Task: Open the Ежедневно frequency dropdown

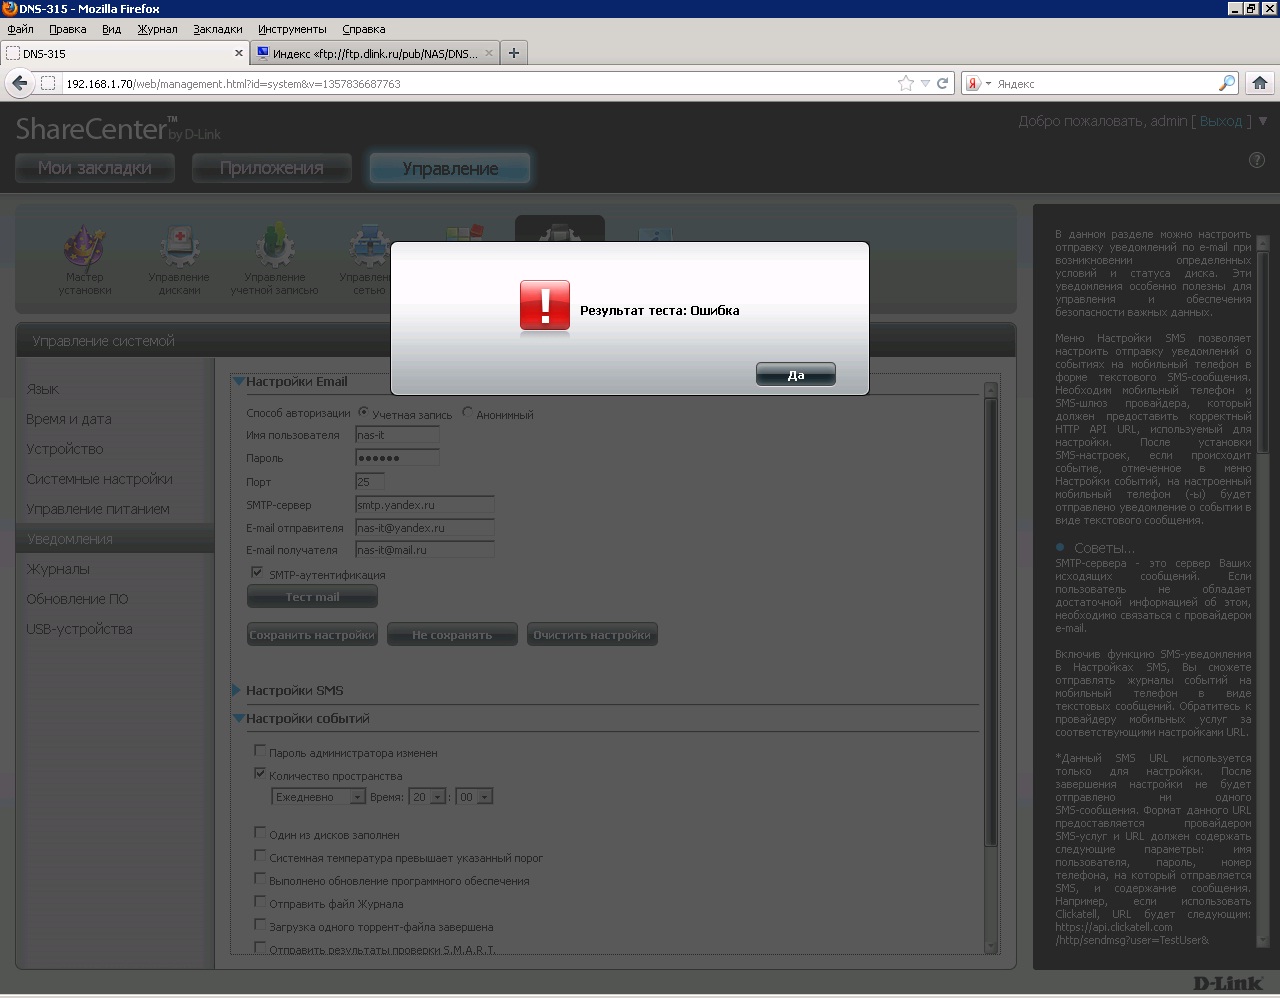Action: click(x=319, y=797)
